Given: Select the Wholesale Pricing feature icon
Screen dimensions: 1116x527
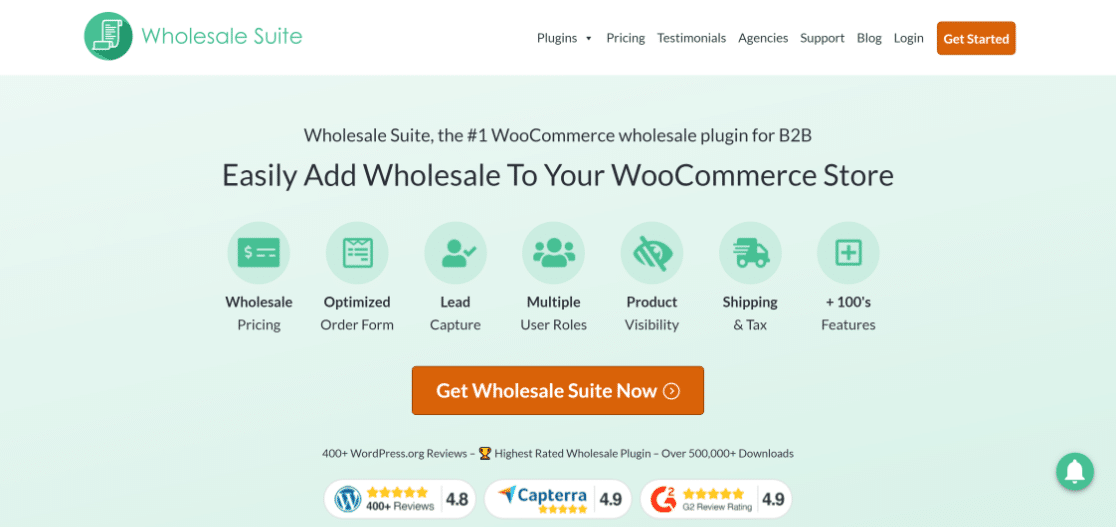Looking at the screenshot, I should [x=258, y=253].
